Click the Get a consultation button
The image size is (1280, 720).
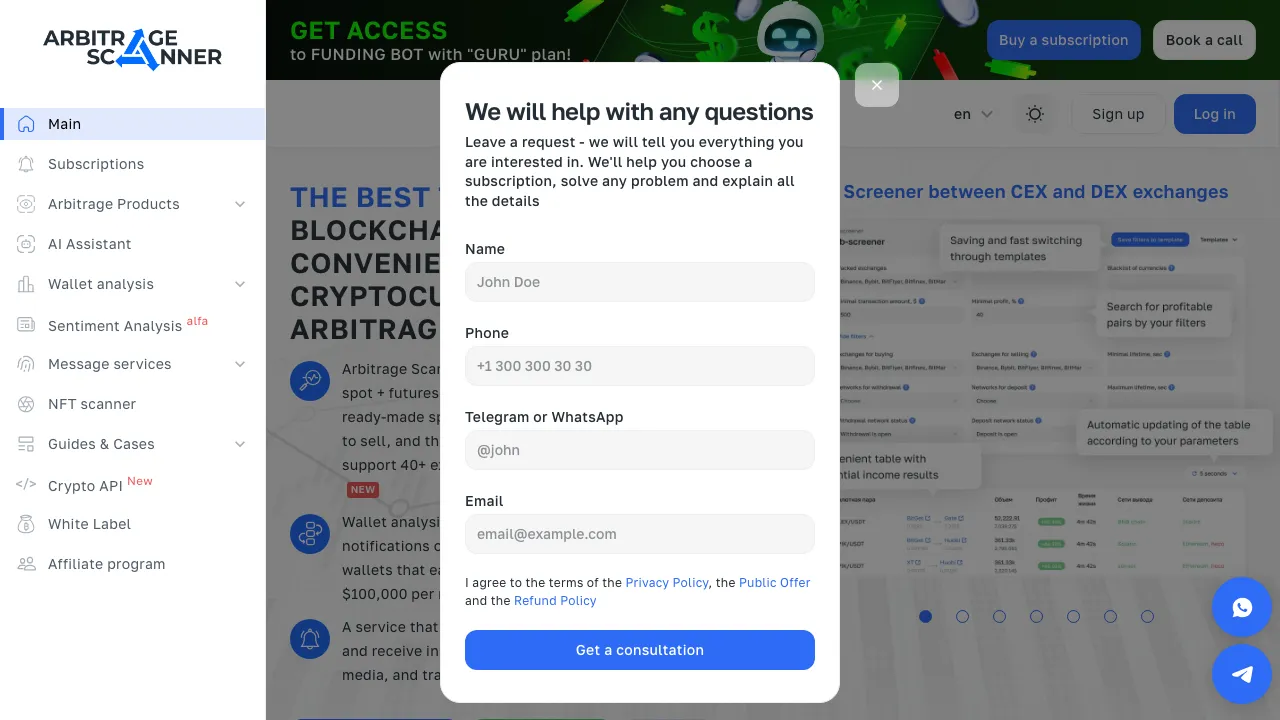click(639, 650)
